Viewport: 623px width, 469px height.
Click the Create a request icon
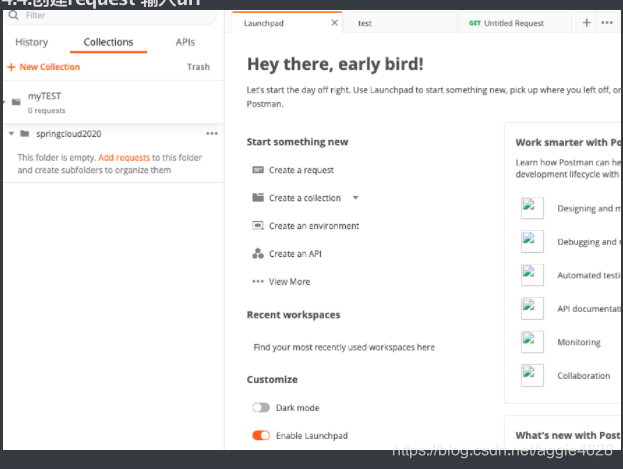[x=258, y=170]
